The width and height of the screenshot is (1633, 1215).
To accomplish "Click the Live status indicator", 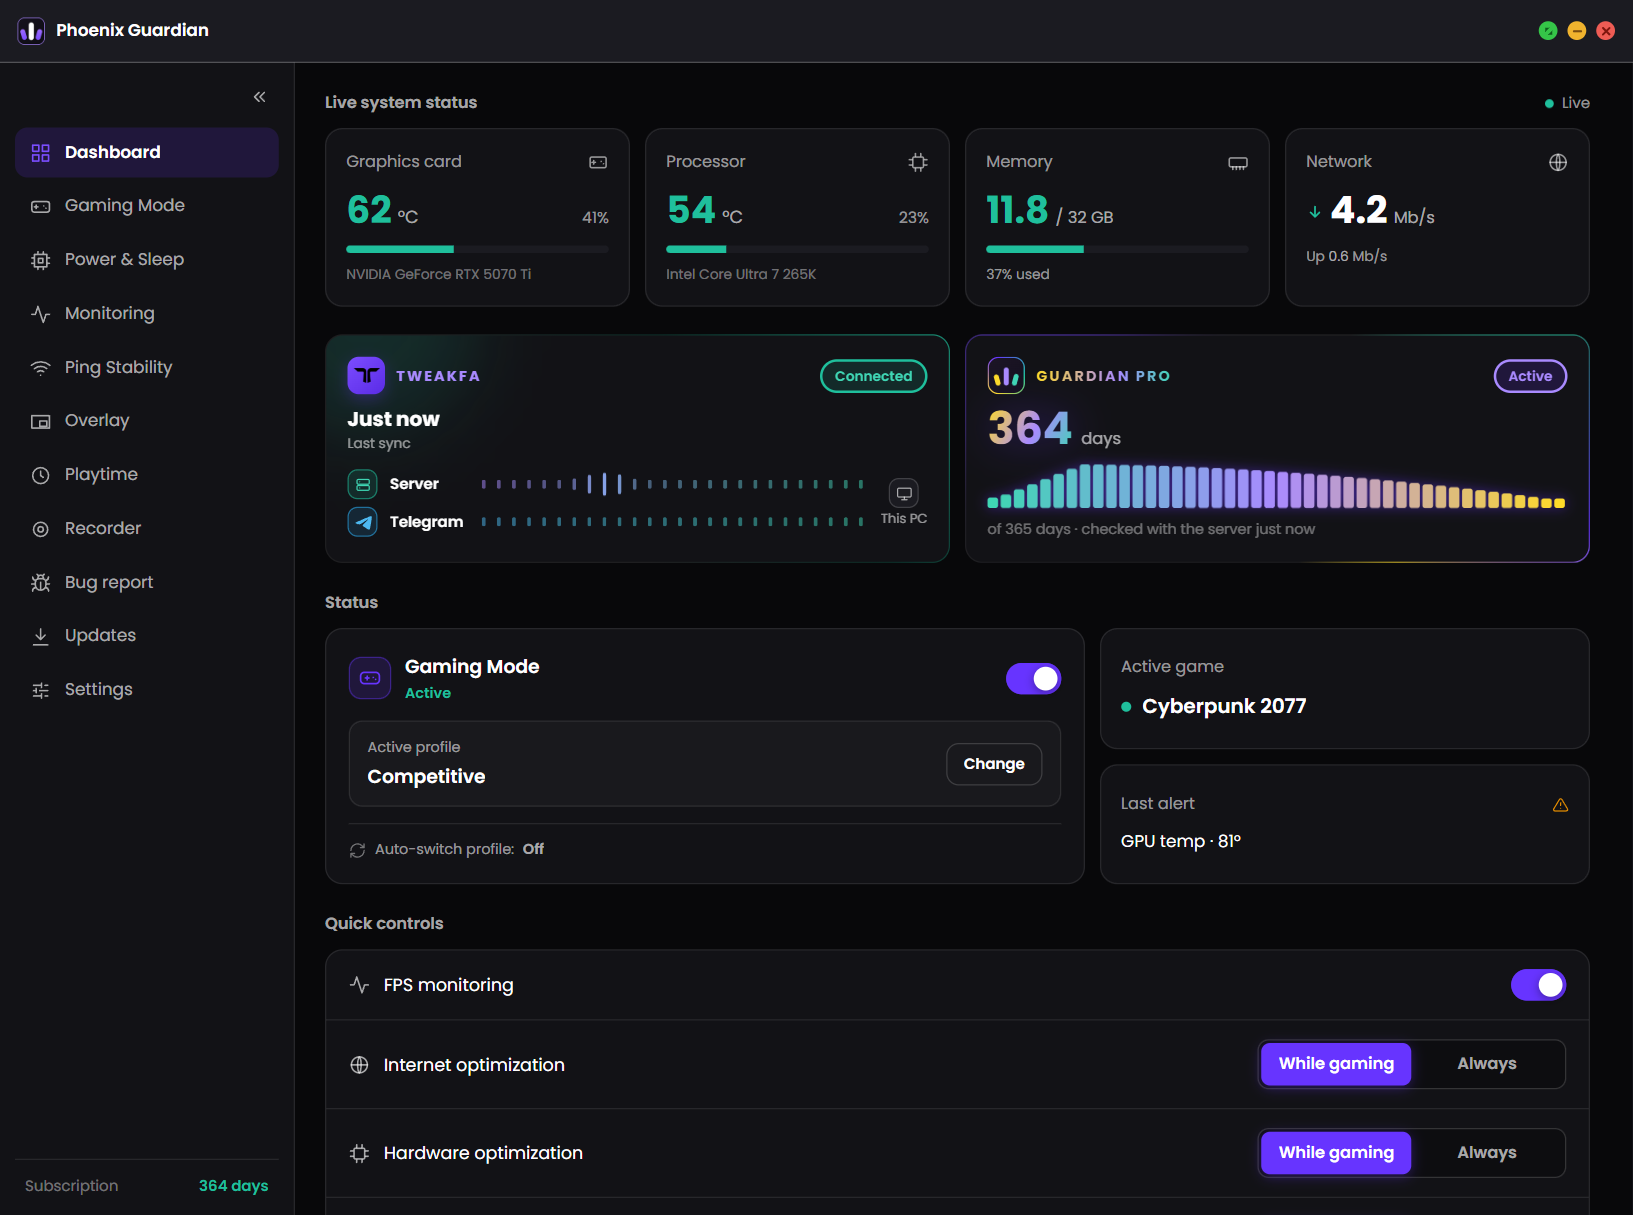I will [x=1567, y=103].
